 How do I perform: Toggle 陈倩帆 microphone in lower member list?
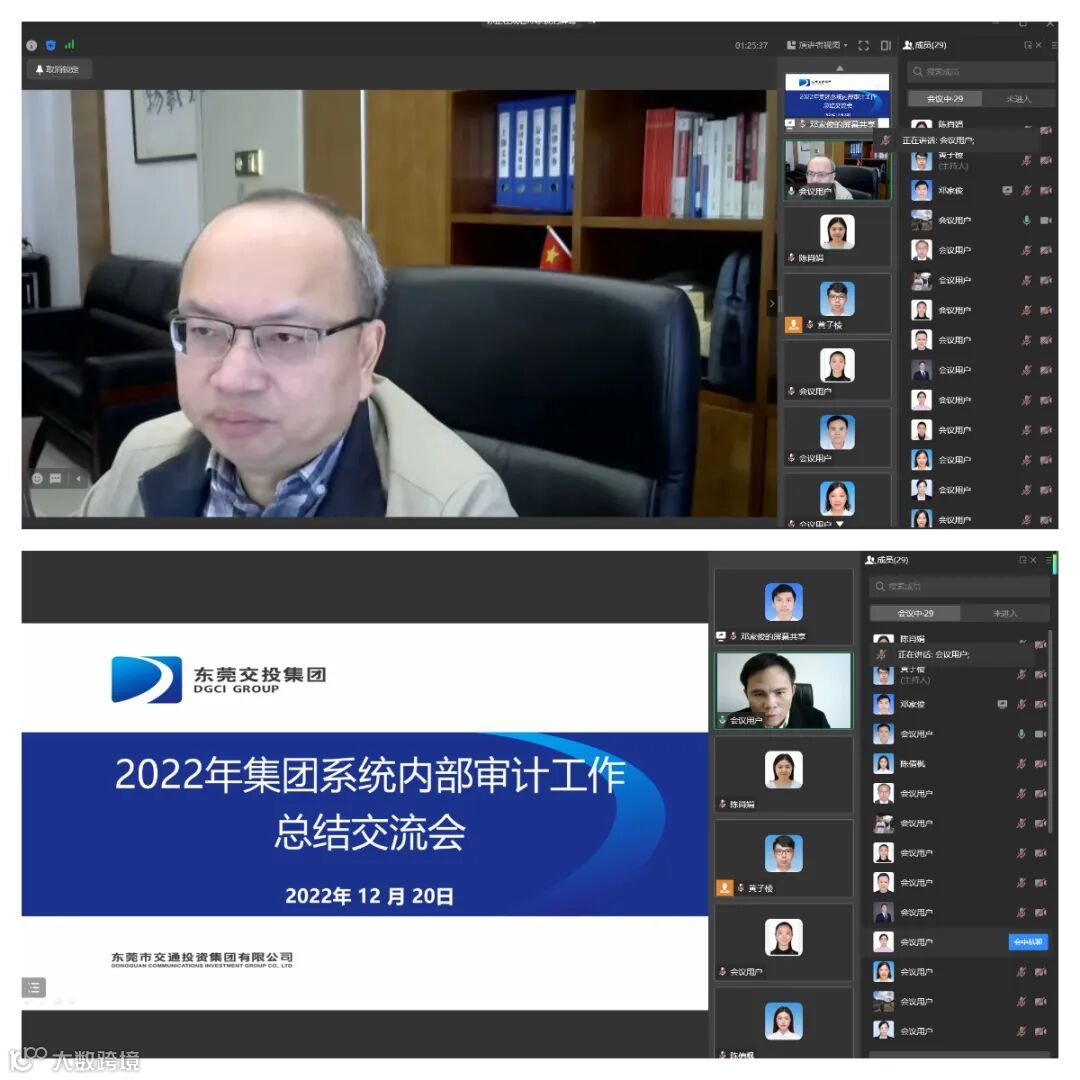pyautogui.click(x=1021, y=764)
